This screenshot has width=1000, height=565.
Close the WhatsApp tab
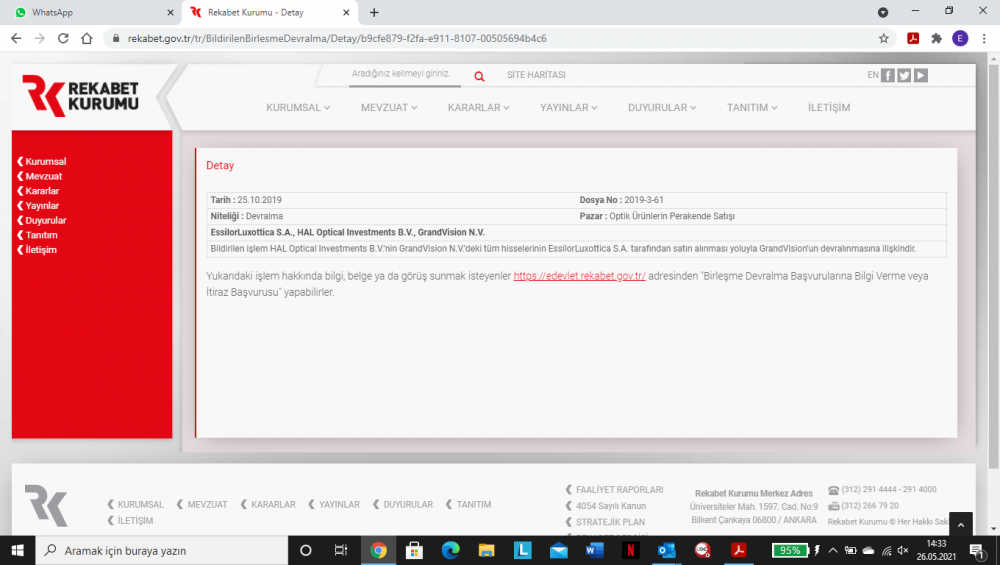[x=170, y=12]
